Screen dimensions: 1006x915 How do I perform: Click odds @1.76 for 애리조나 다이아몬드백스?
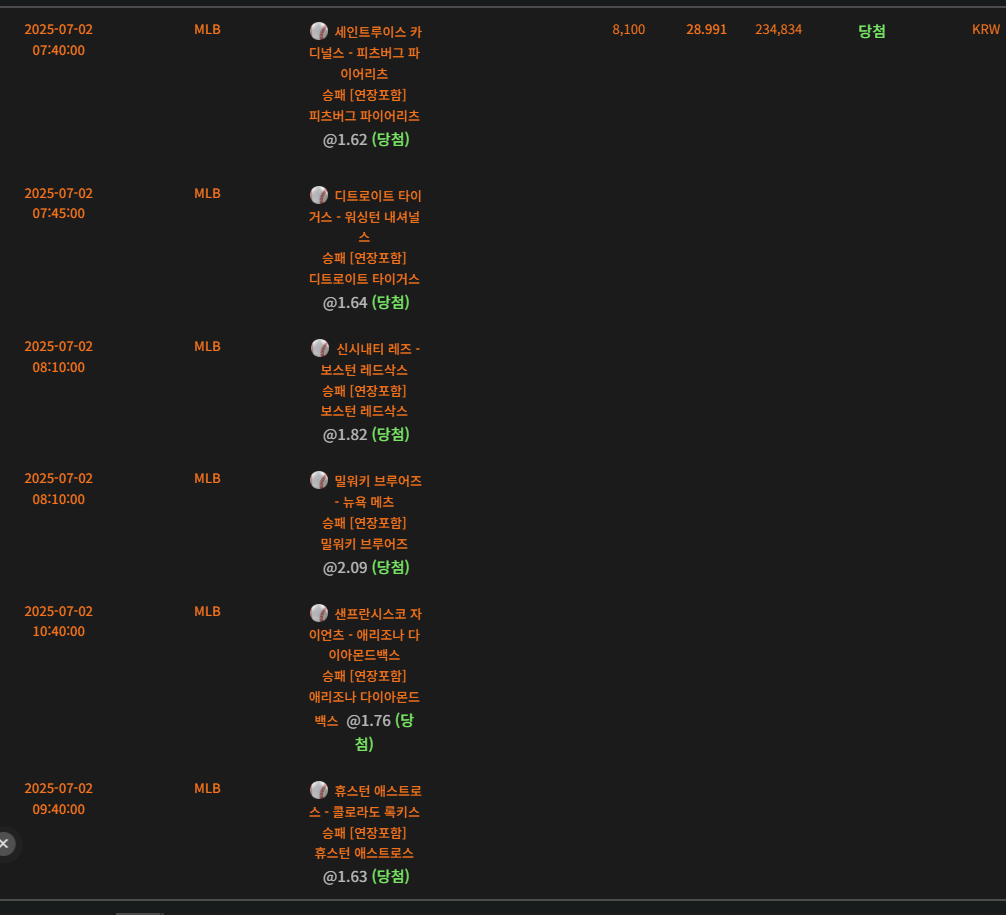[x=368, y=721]
